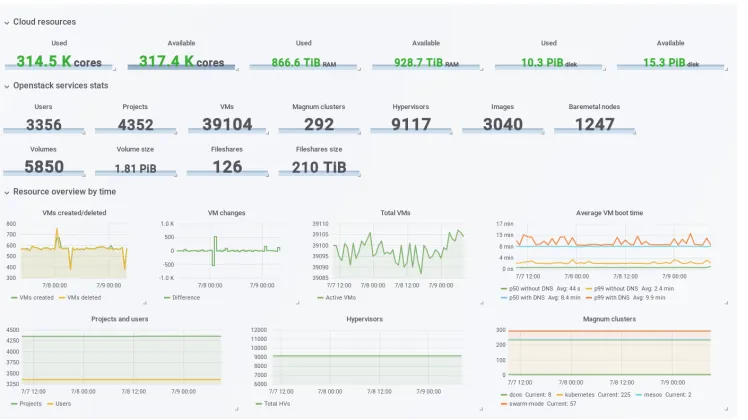
Task: Toggle the p50 without DNS legend series
Action: pos(532,289)
